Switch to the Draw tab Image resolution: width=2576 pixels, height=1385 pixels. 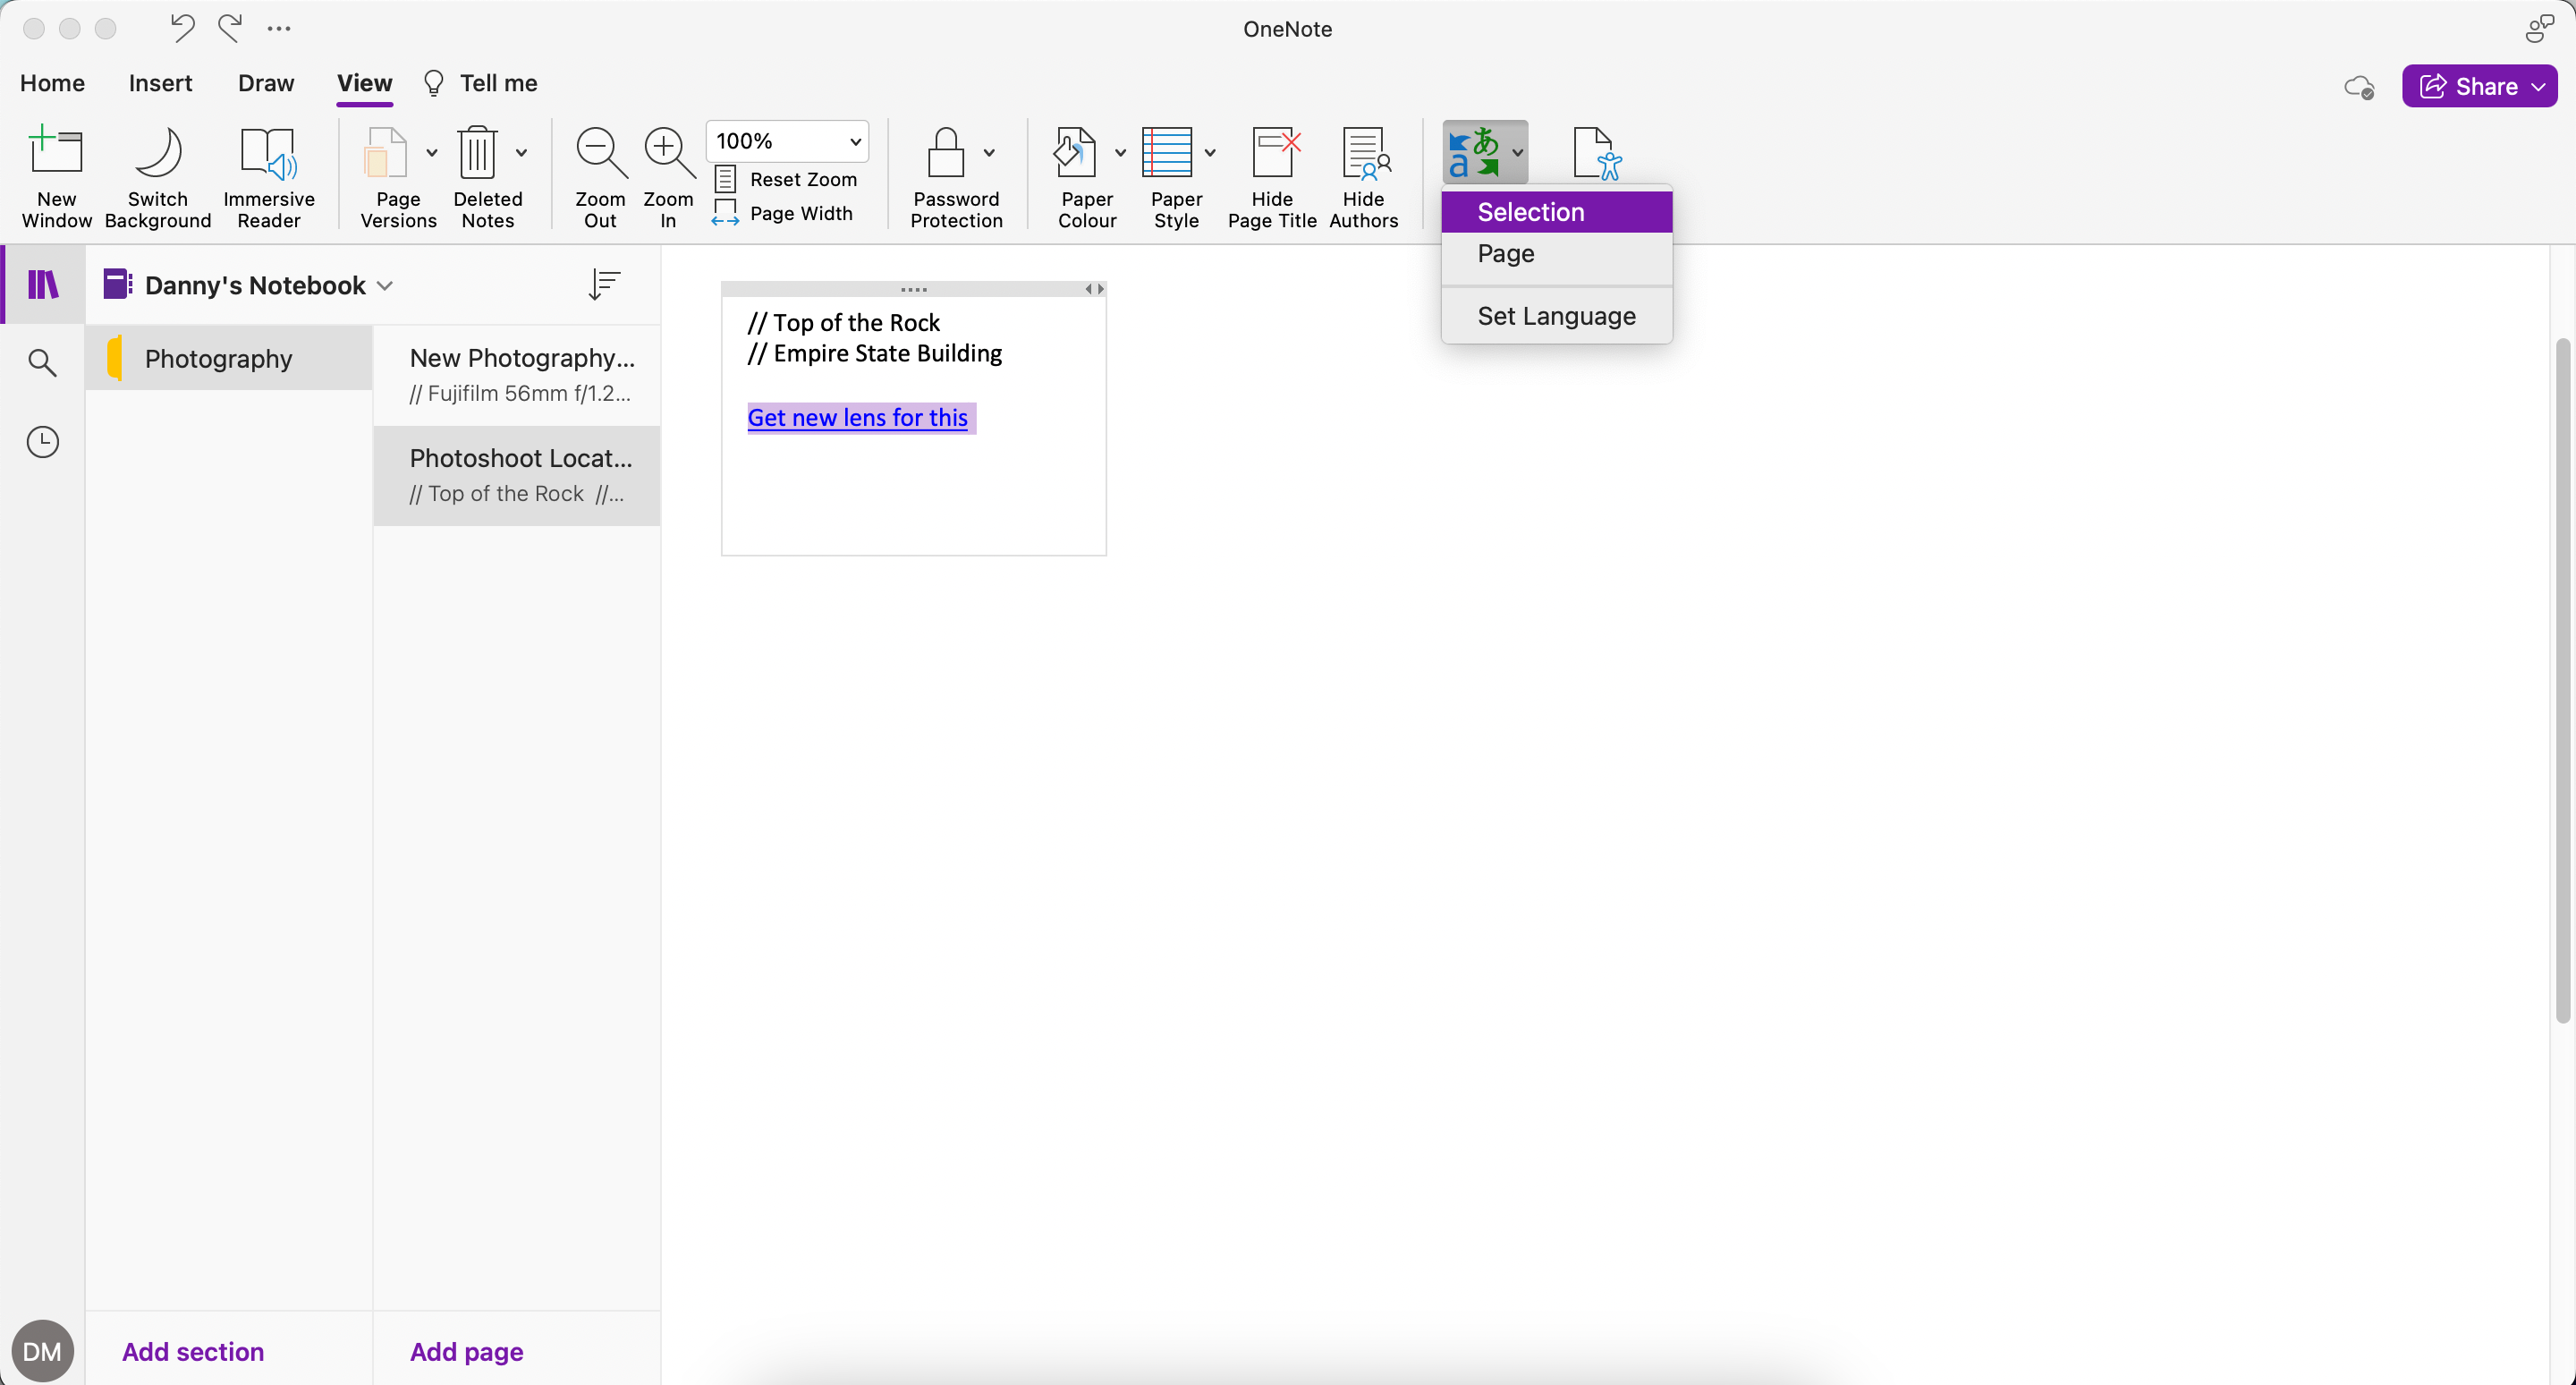(x=265, y=83)
